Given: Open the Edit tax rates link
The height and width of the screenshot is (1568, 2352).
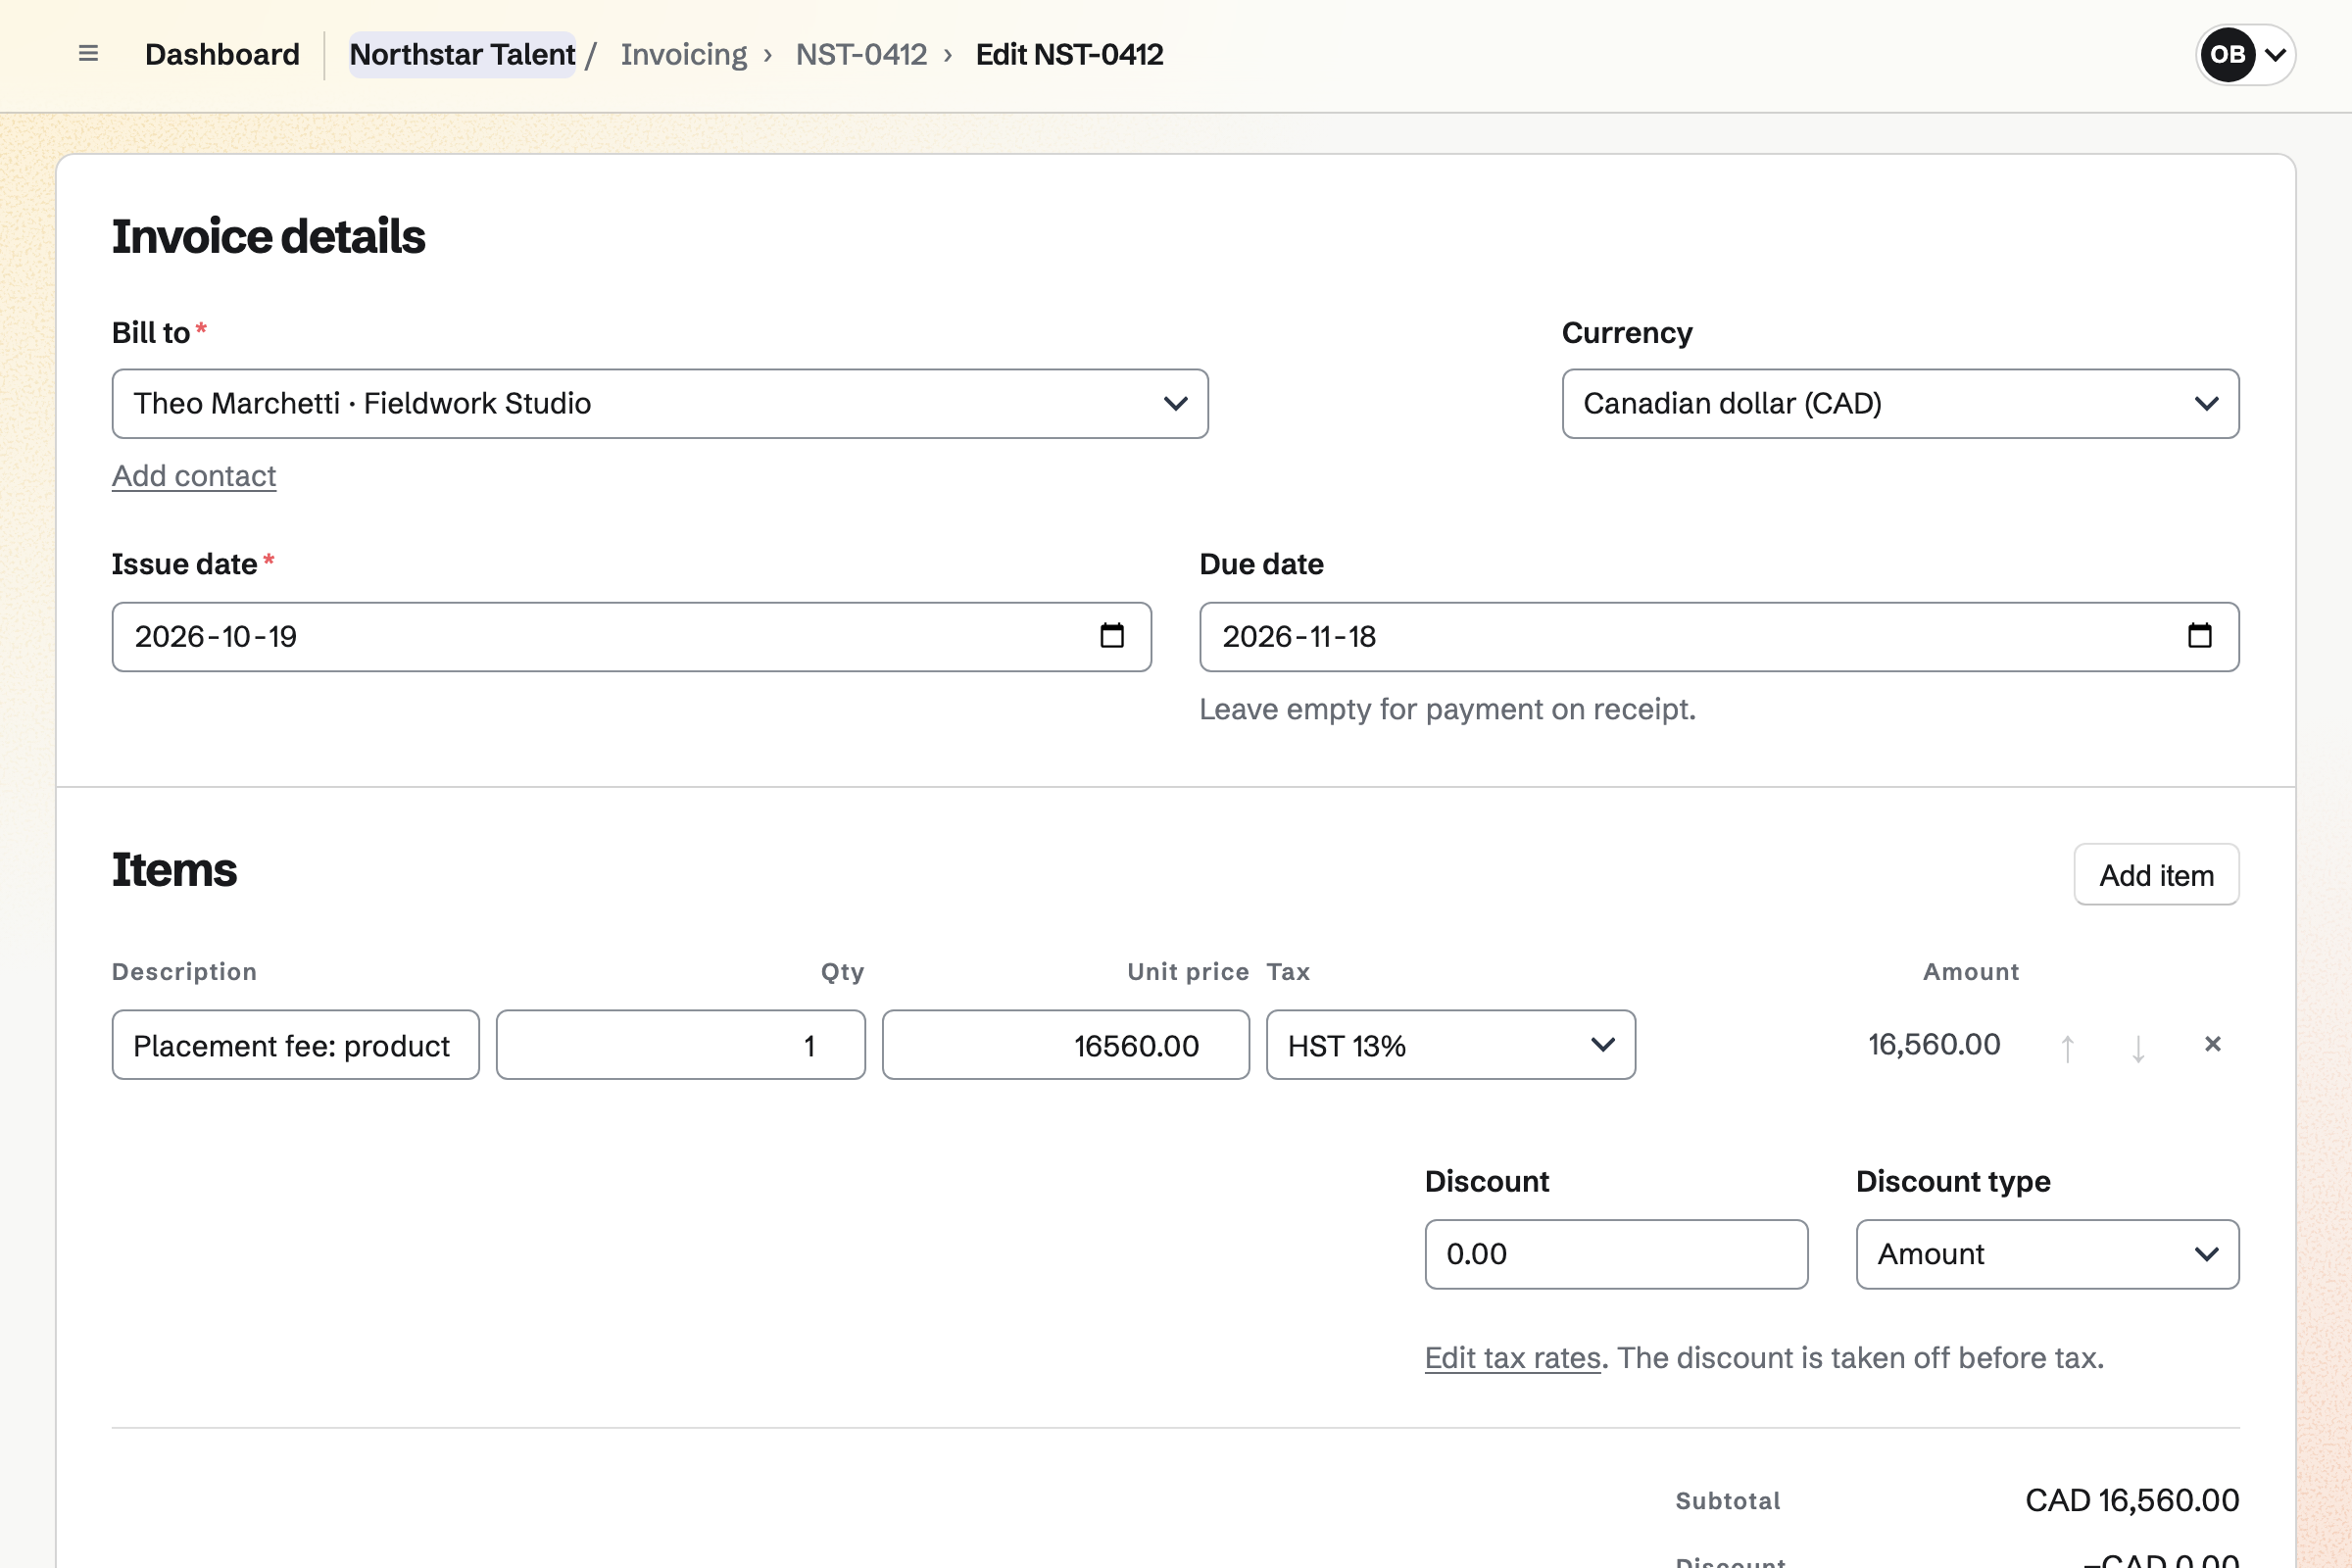Looking at the screenshot, I should click(x=1512, y=1358).
